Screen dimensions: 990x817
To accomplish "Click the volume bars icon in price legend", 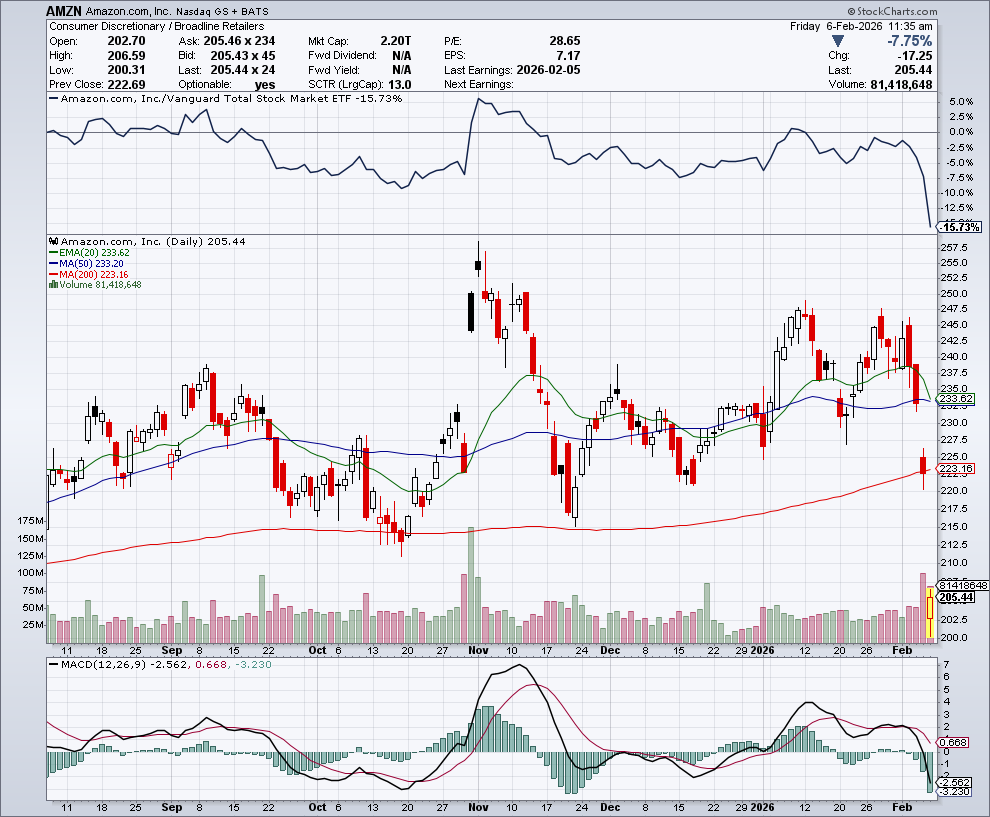I will [x=53, y=285].
